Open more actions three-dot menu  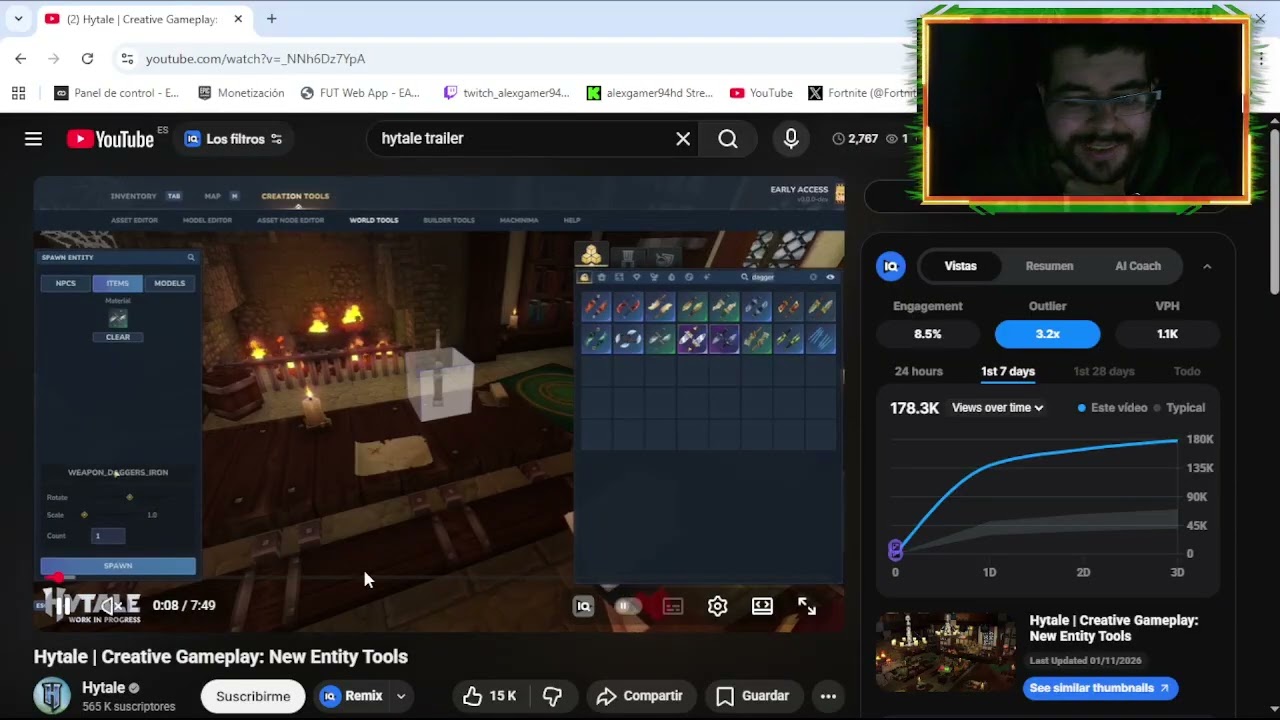828,696
